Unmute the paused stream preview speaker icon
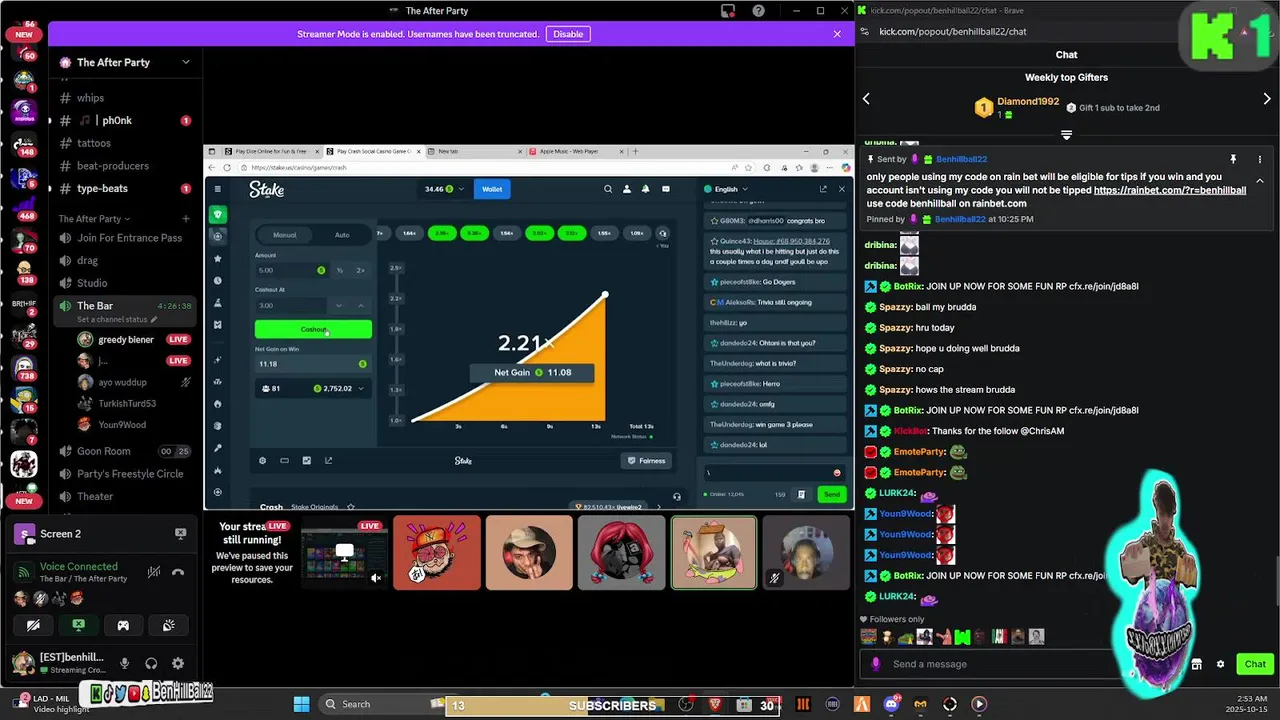 click(x=376, y=577)
